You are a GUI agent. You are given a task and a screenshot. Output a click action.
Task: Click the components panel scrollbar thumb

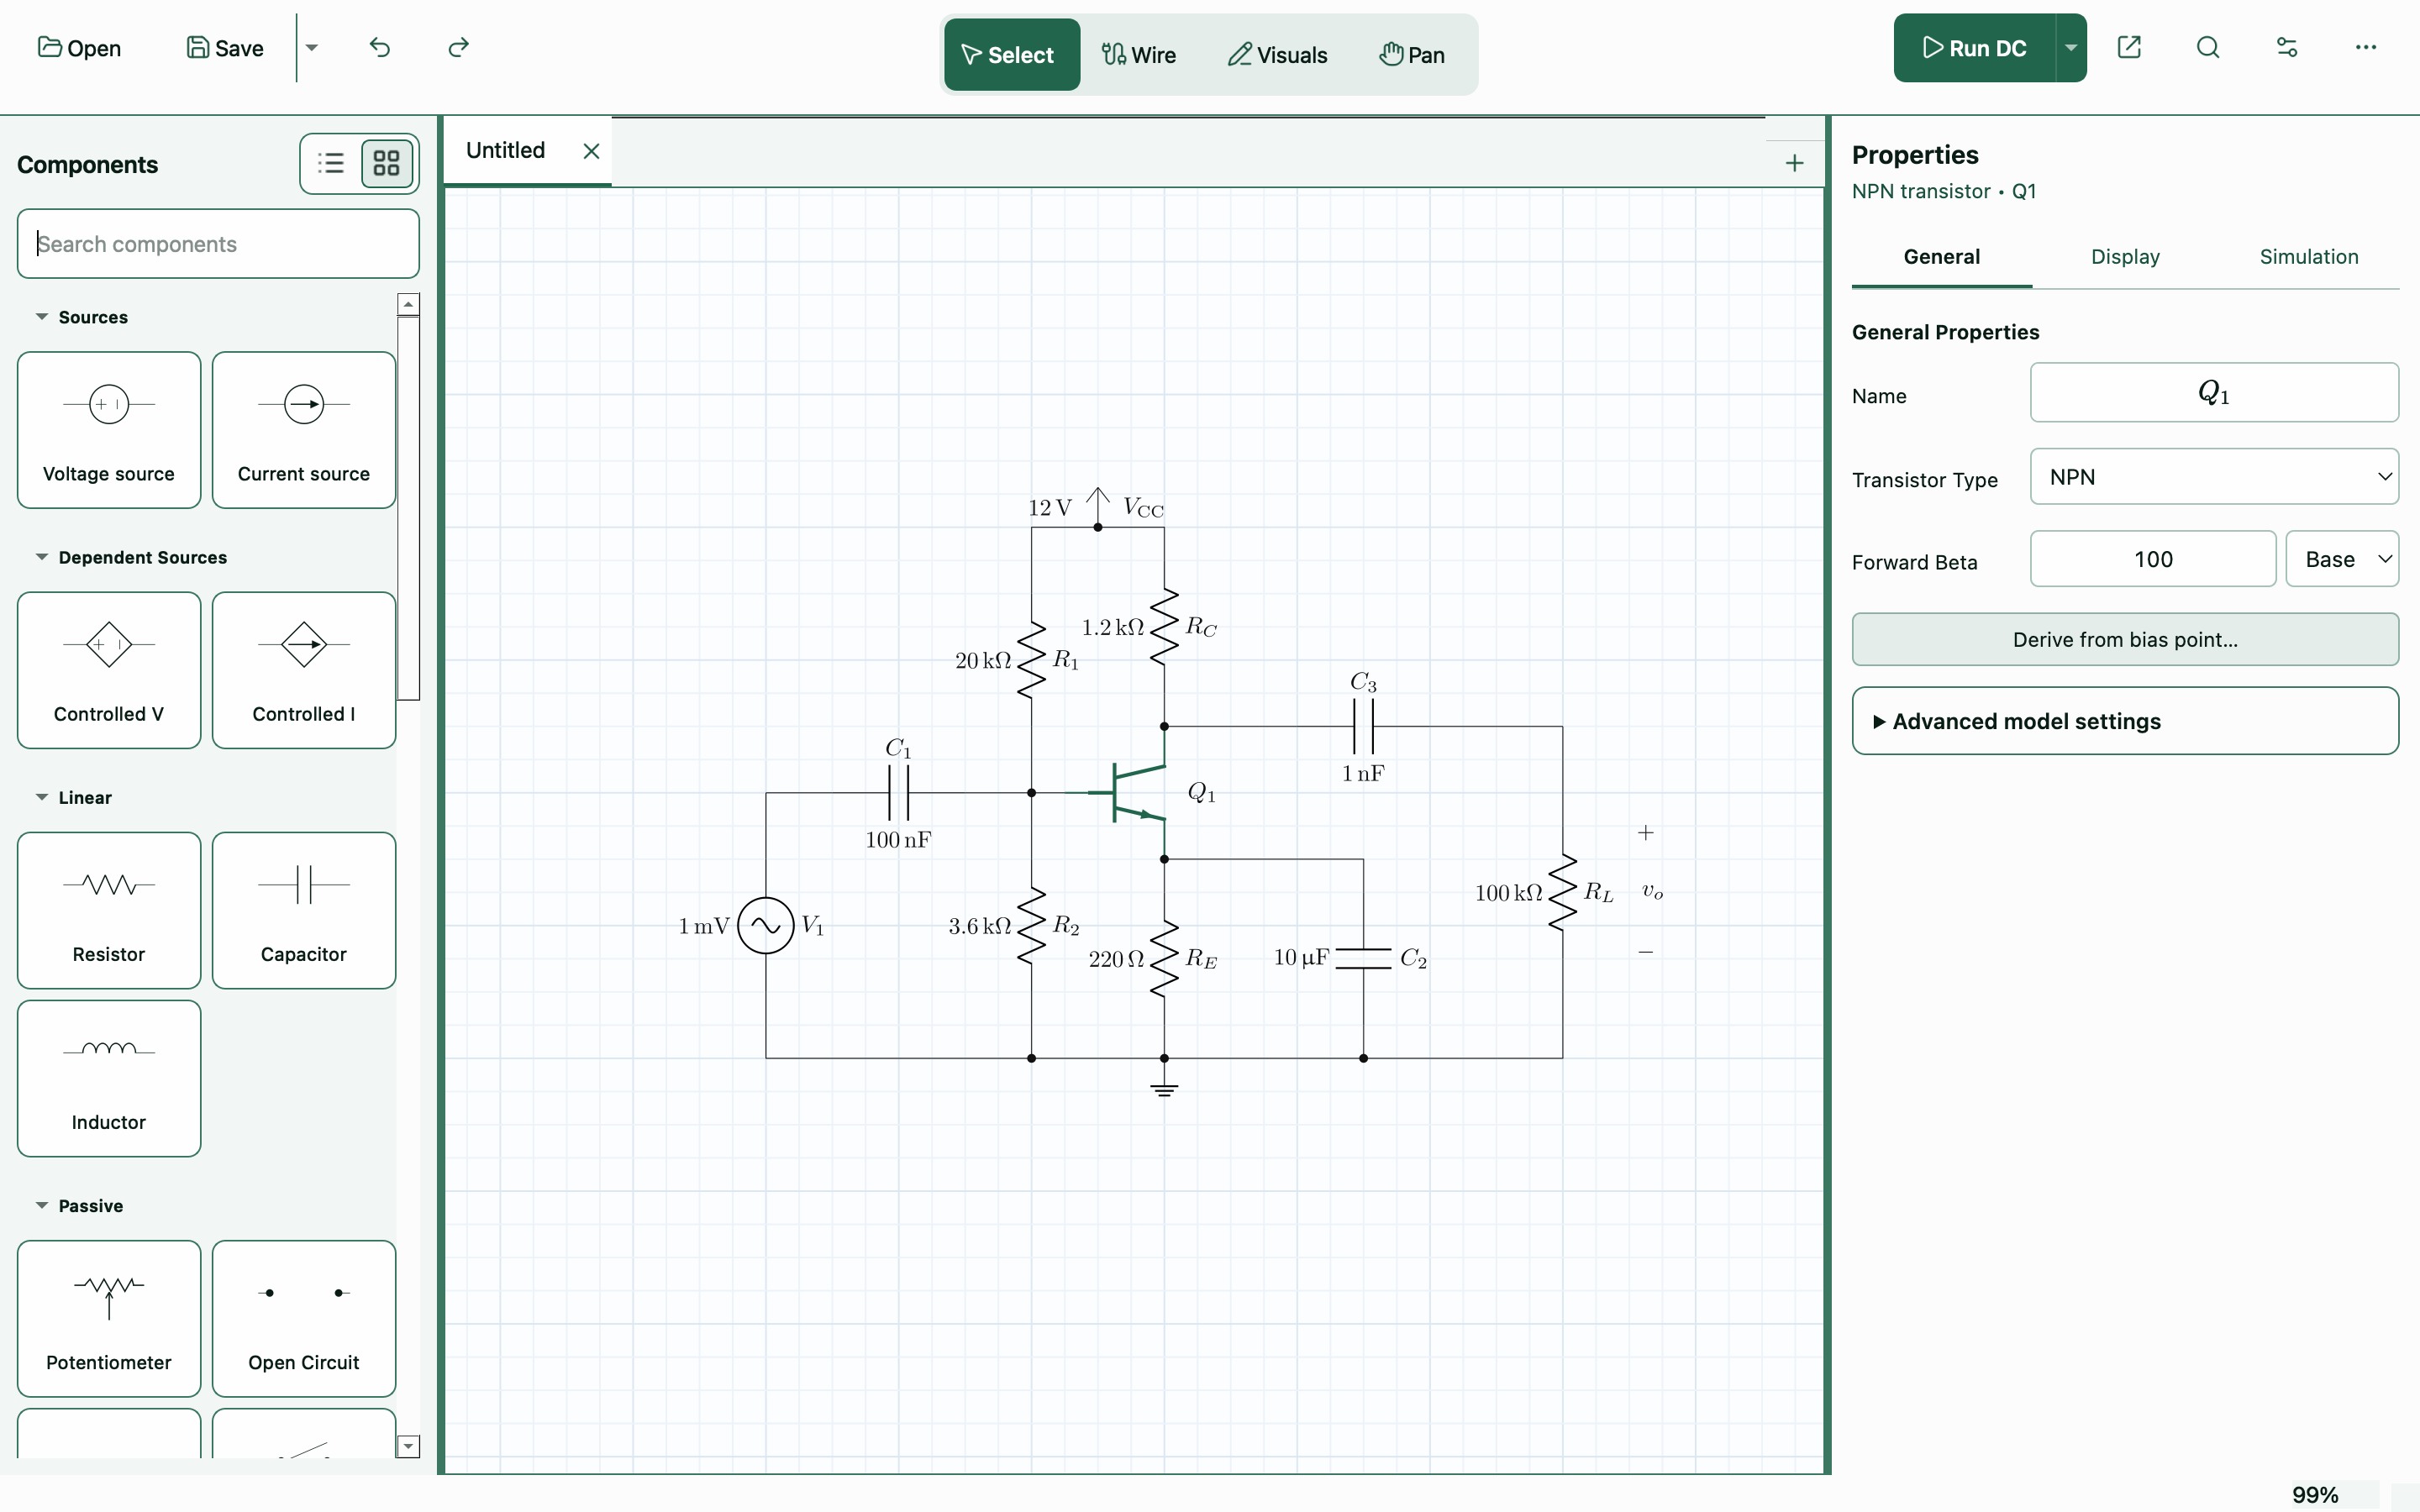click(x=408, y=508)
